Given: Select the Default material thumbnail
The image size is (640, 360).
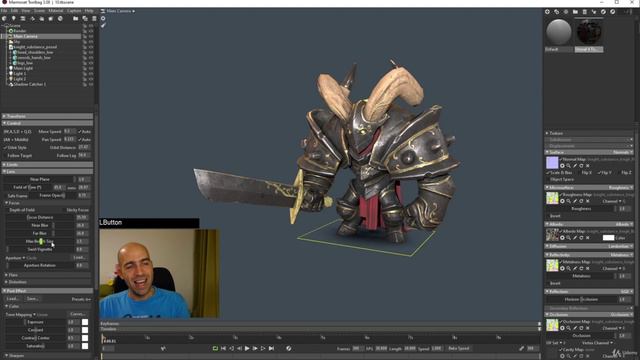Looking at the screenshot, I should 558,32.
